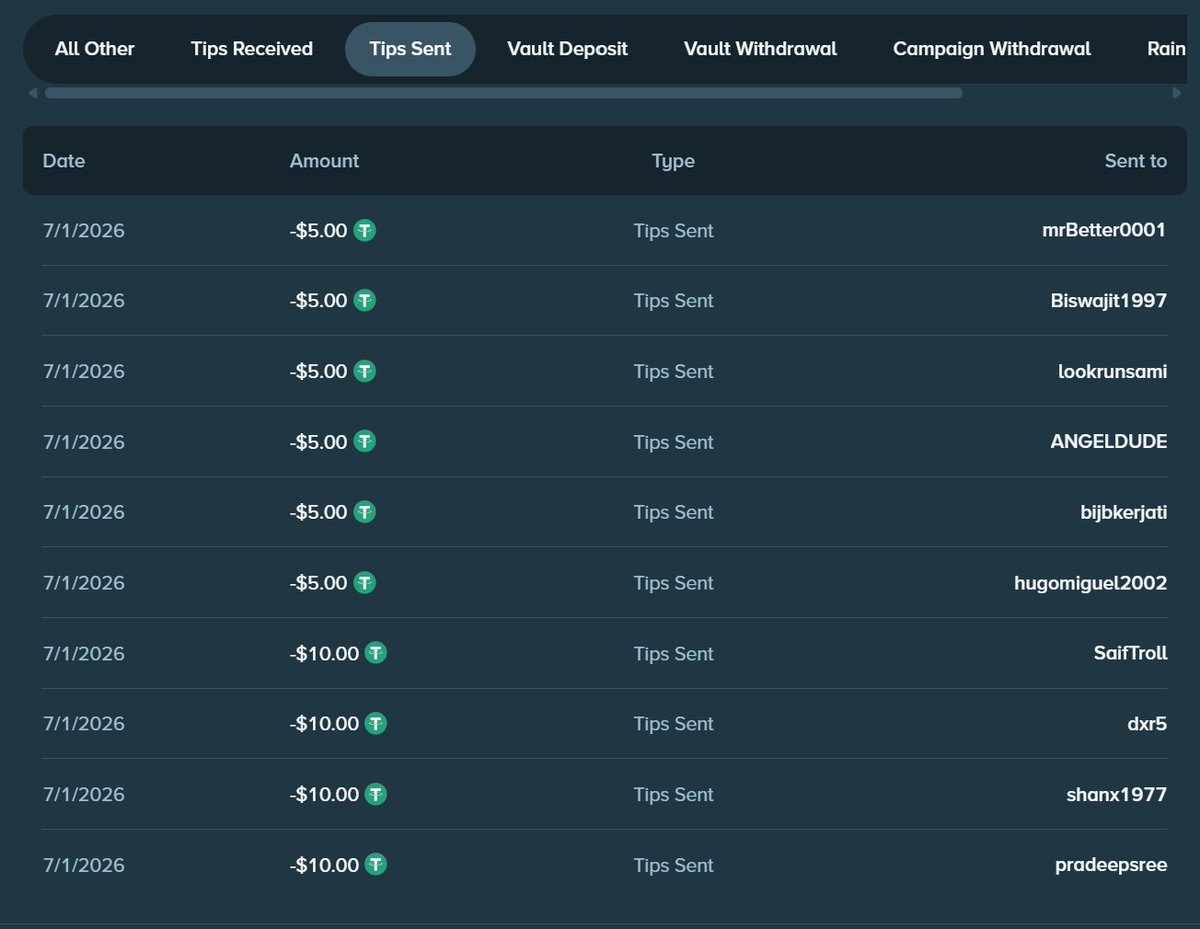Viewport: 1200px width, 929px height.
Task: Click Tips Sent type in the Biswajit1997 row
Action: (673, 300)
